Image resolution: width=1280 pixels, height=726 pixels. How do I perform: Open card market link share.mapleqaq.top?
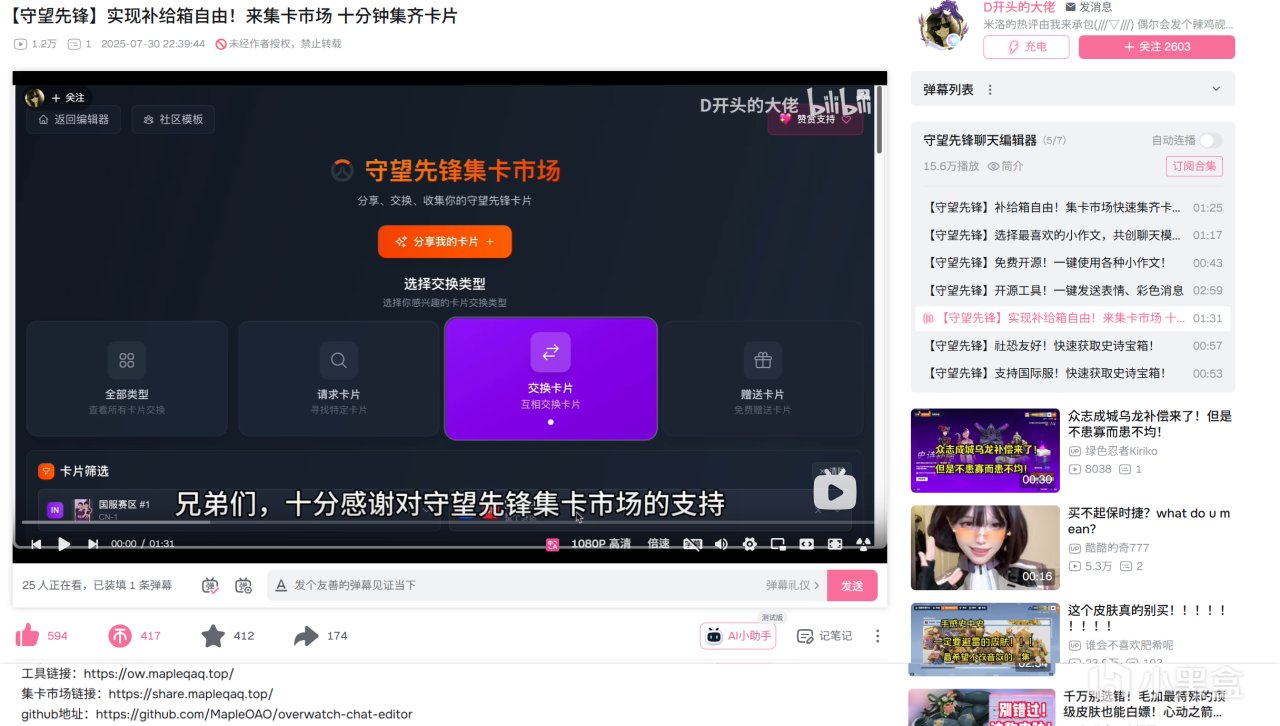(191, 694)
